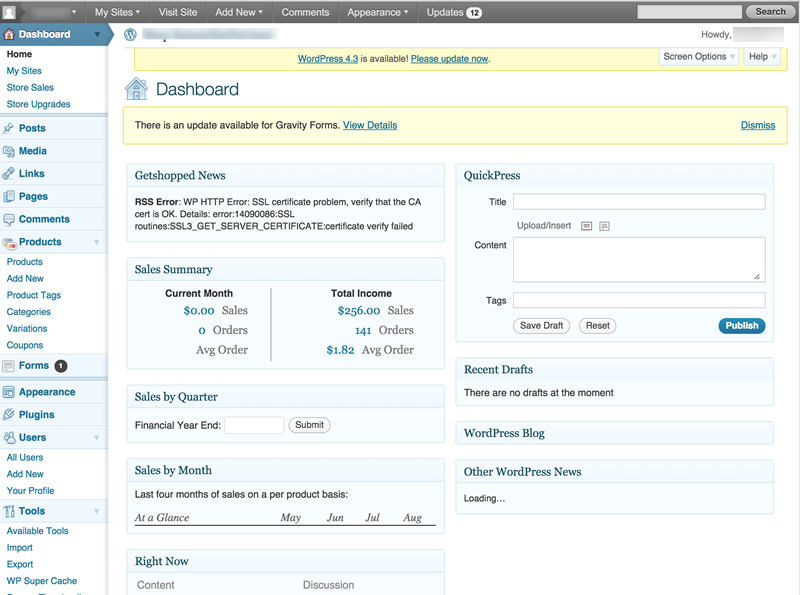800x595 pixels.
Task: Expand the Screen Options panel
Action: pos(699,57)
